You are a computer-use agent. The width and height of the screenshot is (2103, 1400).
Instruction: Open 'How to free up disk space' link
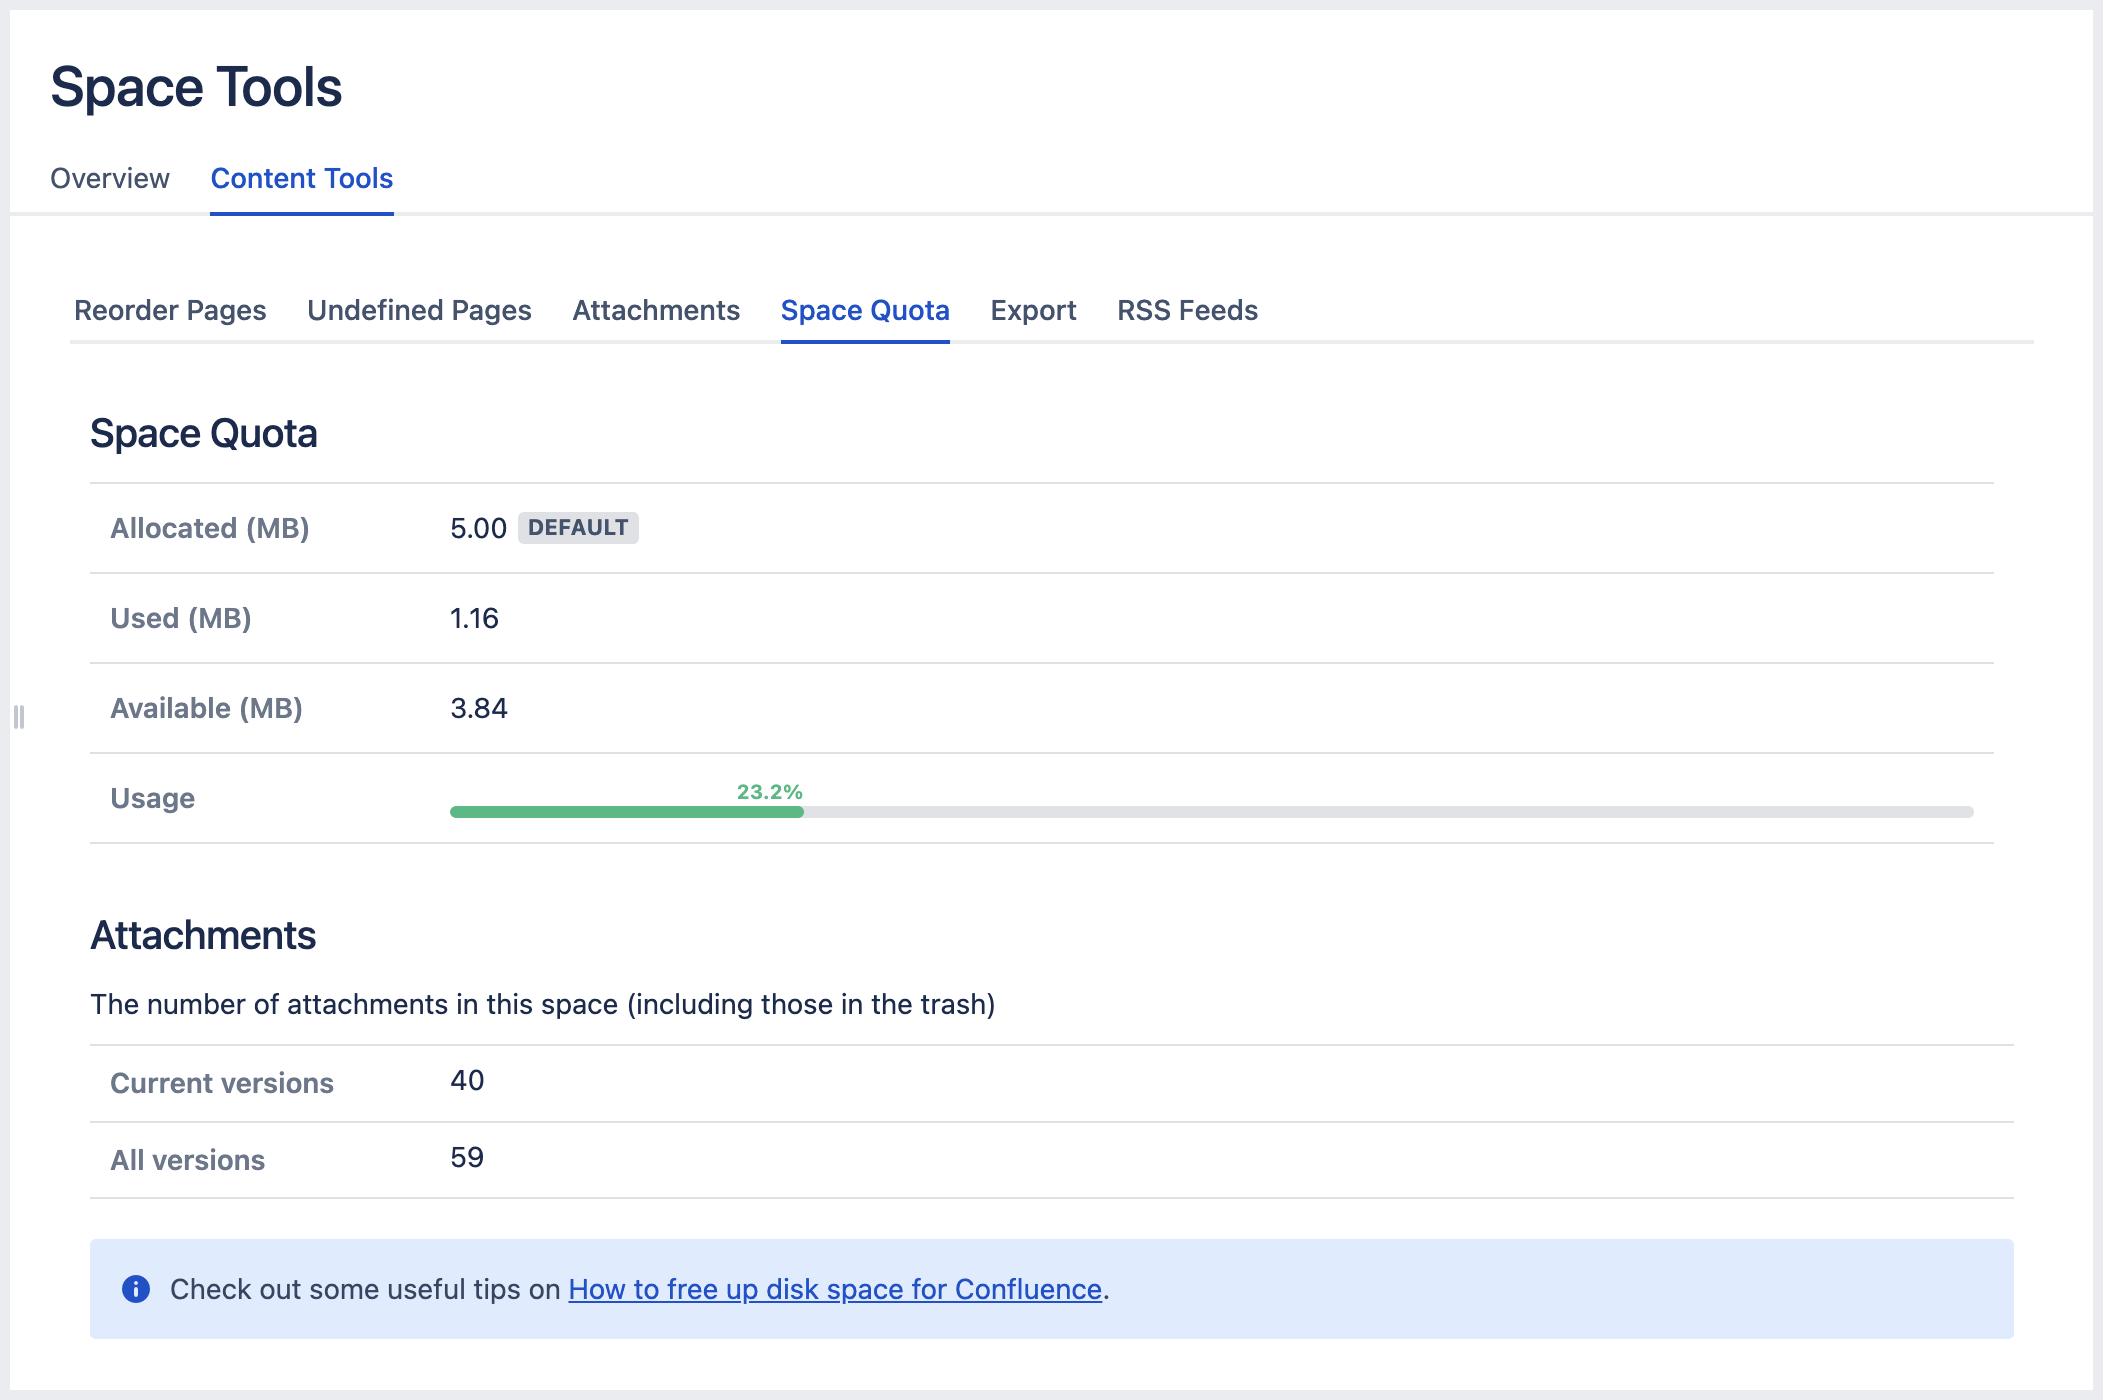tap(835, 1290)
